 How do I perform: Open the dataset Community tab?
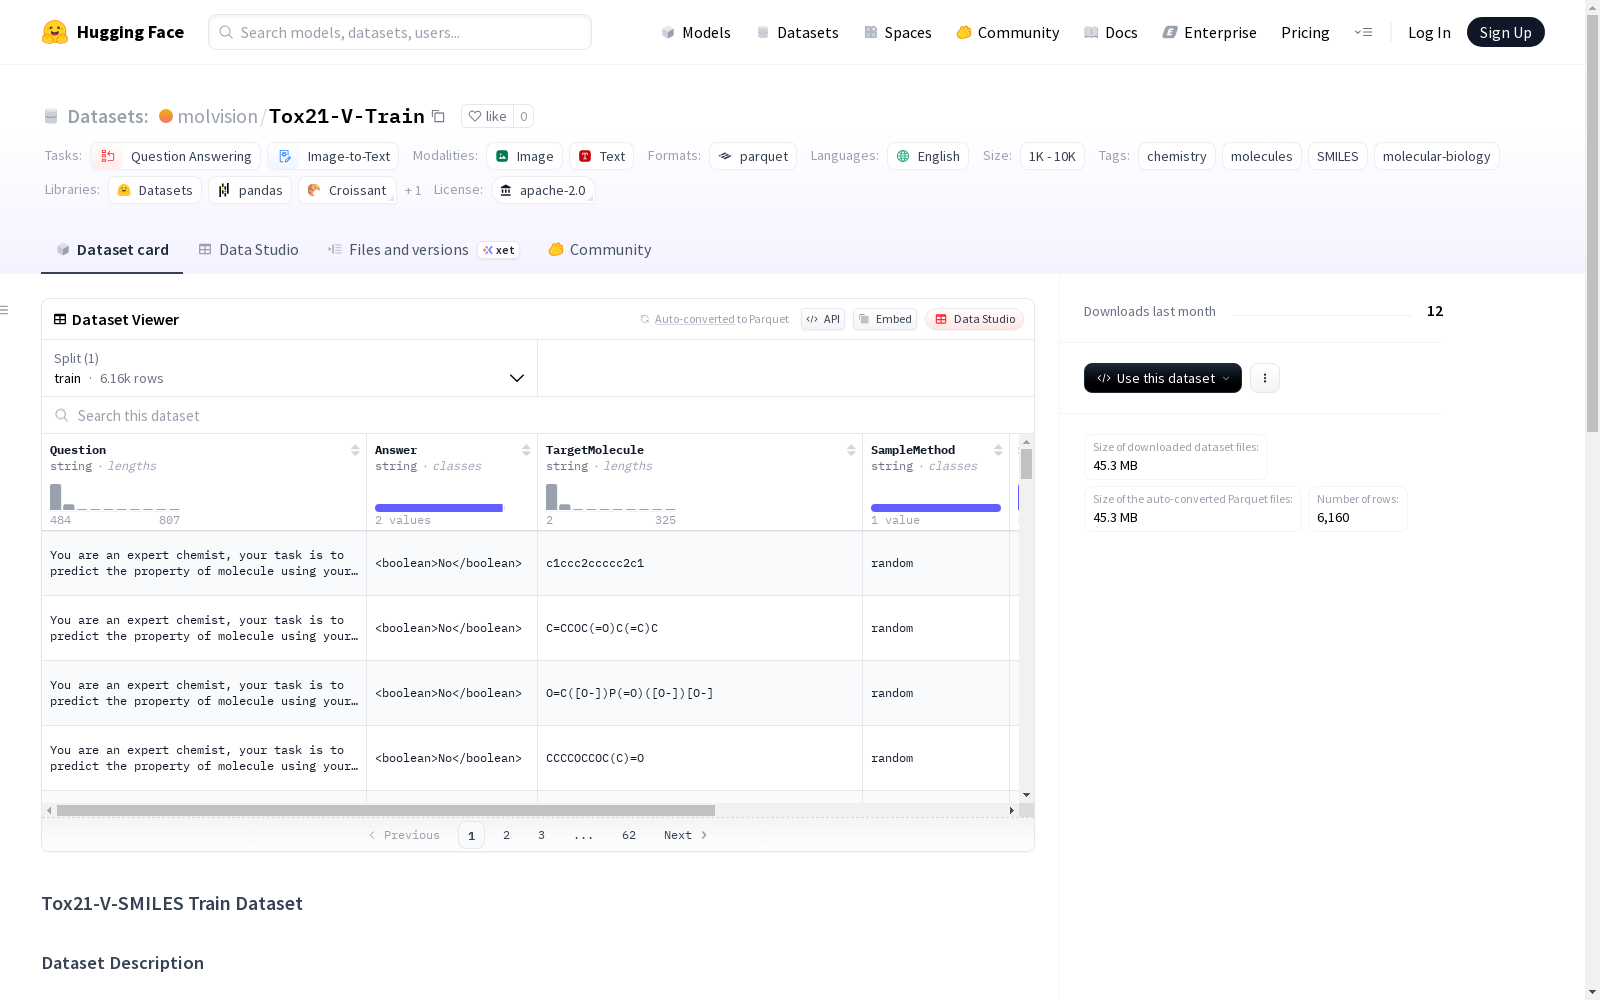[x=600, y=250]
